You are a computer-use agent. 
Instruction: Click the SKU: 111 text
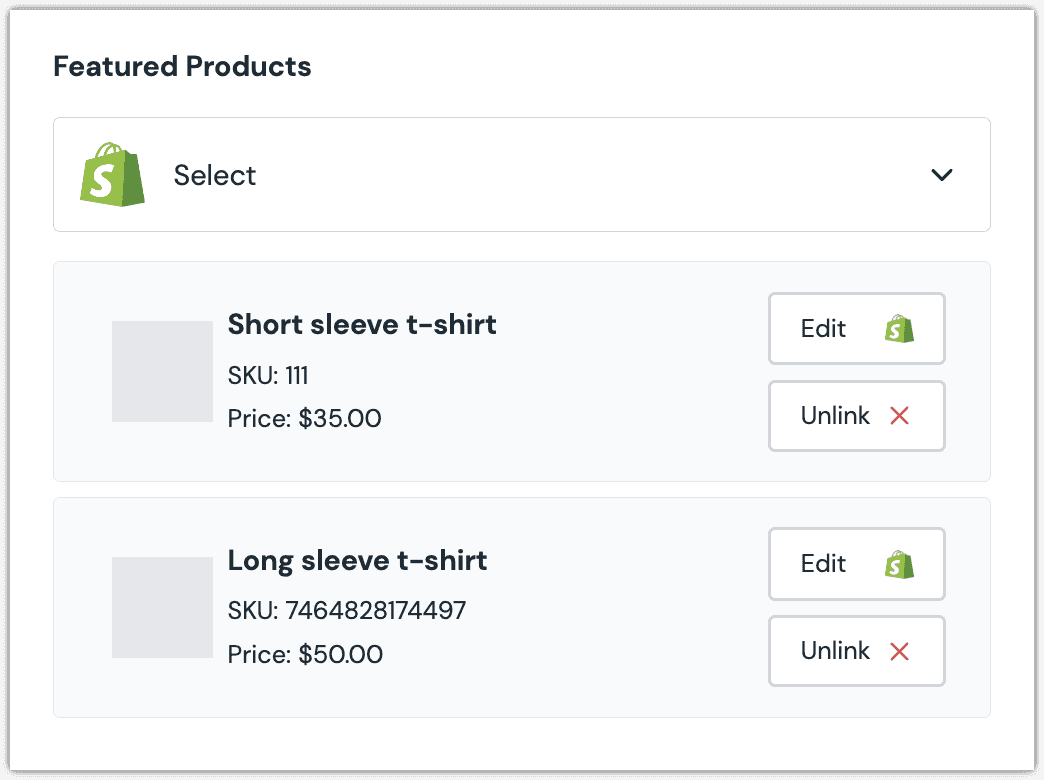point(268,376)
